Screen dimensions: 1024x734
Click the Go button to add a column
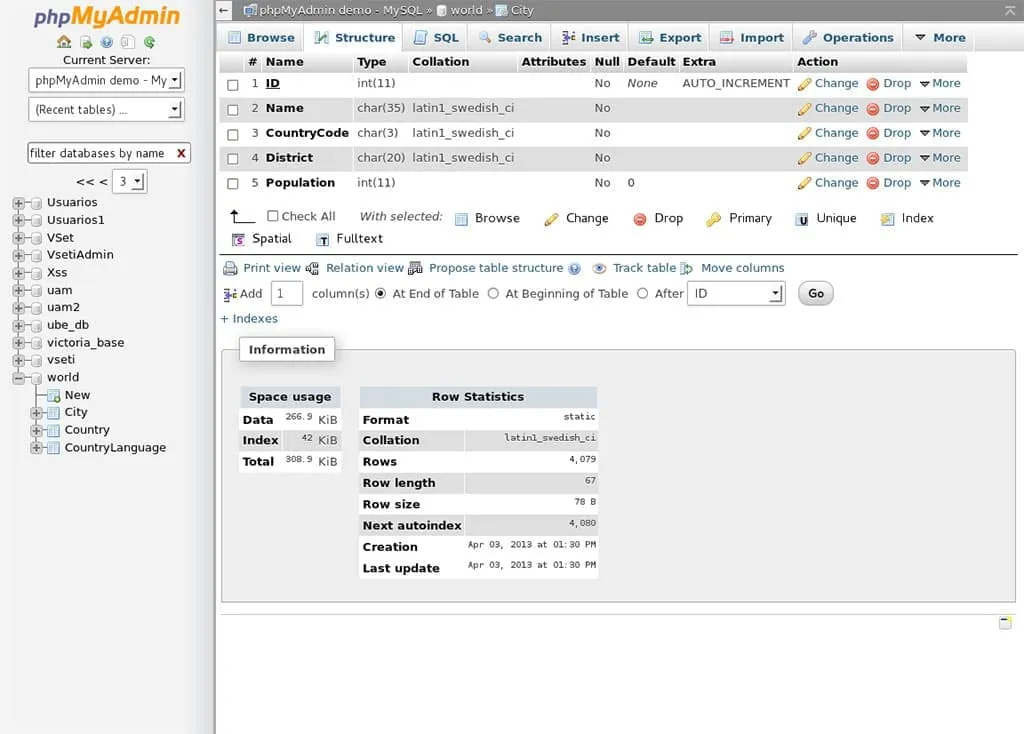(815, 293)
